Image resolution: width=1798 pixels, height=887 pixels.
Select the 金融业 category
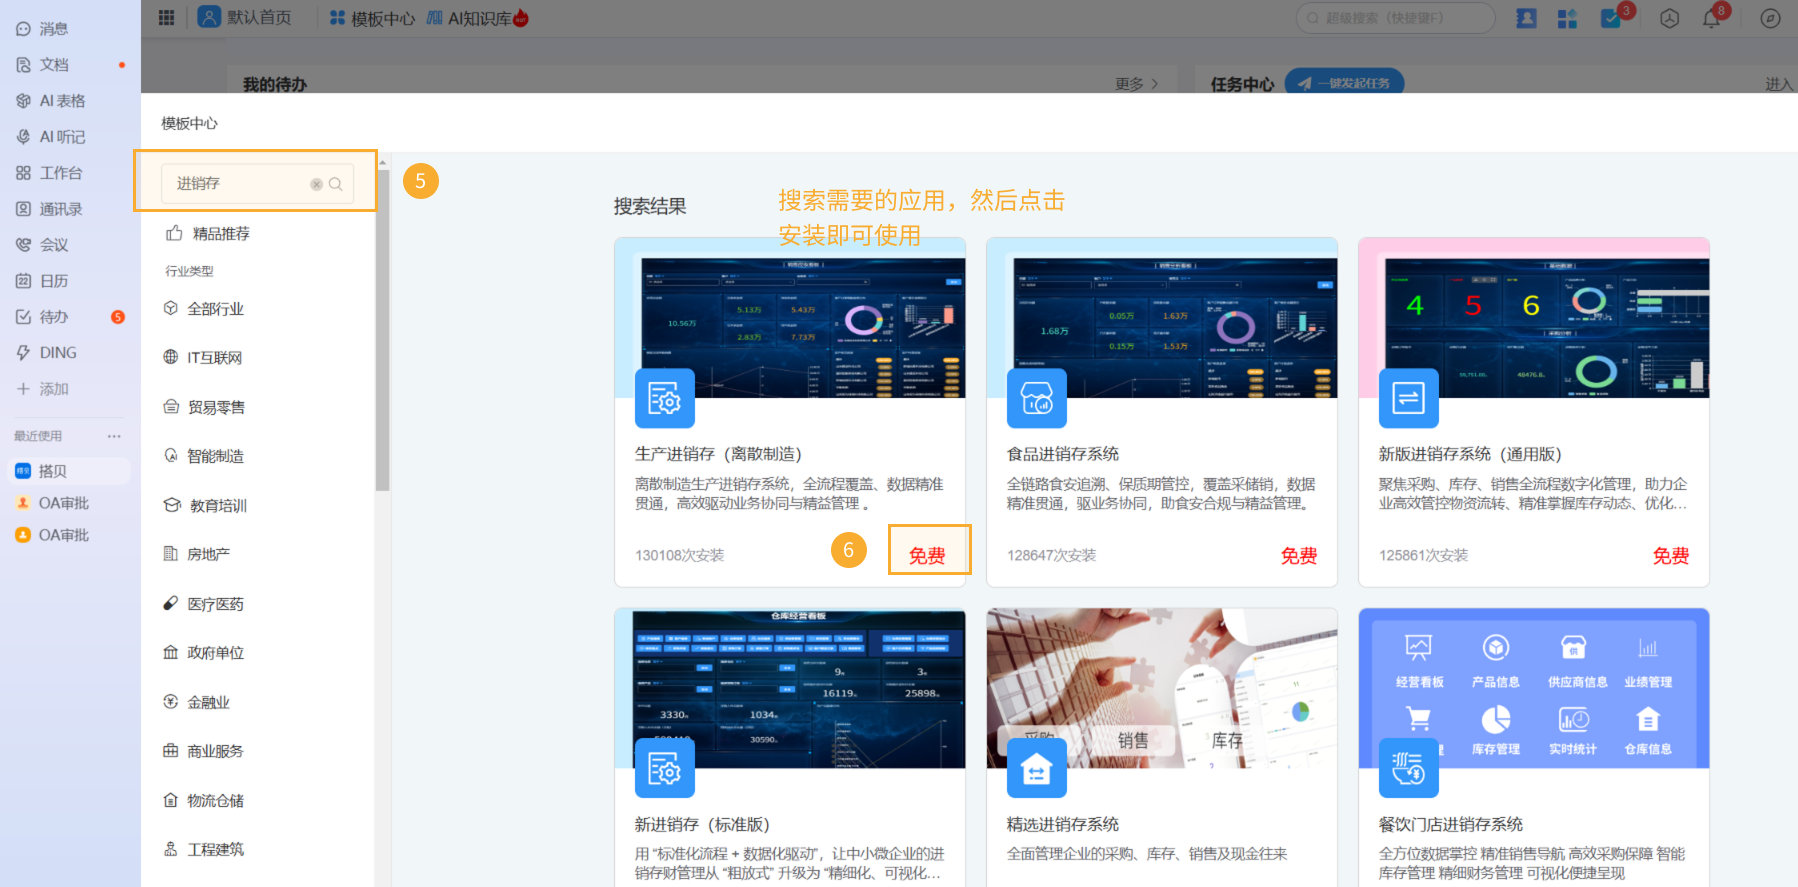click(x=197, y=702)
